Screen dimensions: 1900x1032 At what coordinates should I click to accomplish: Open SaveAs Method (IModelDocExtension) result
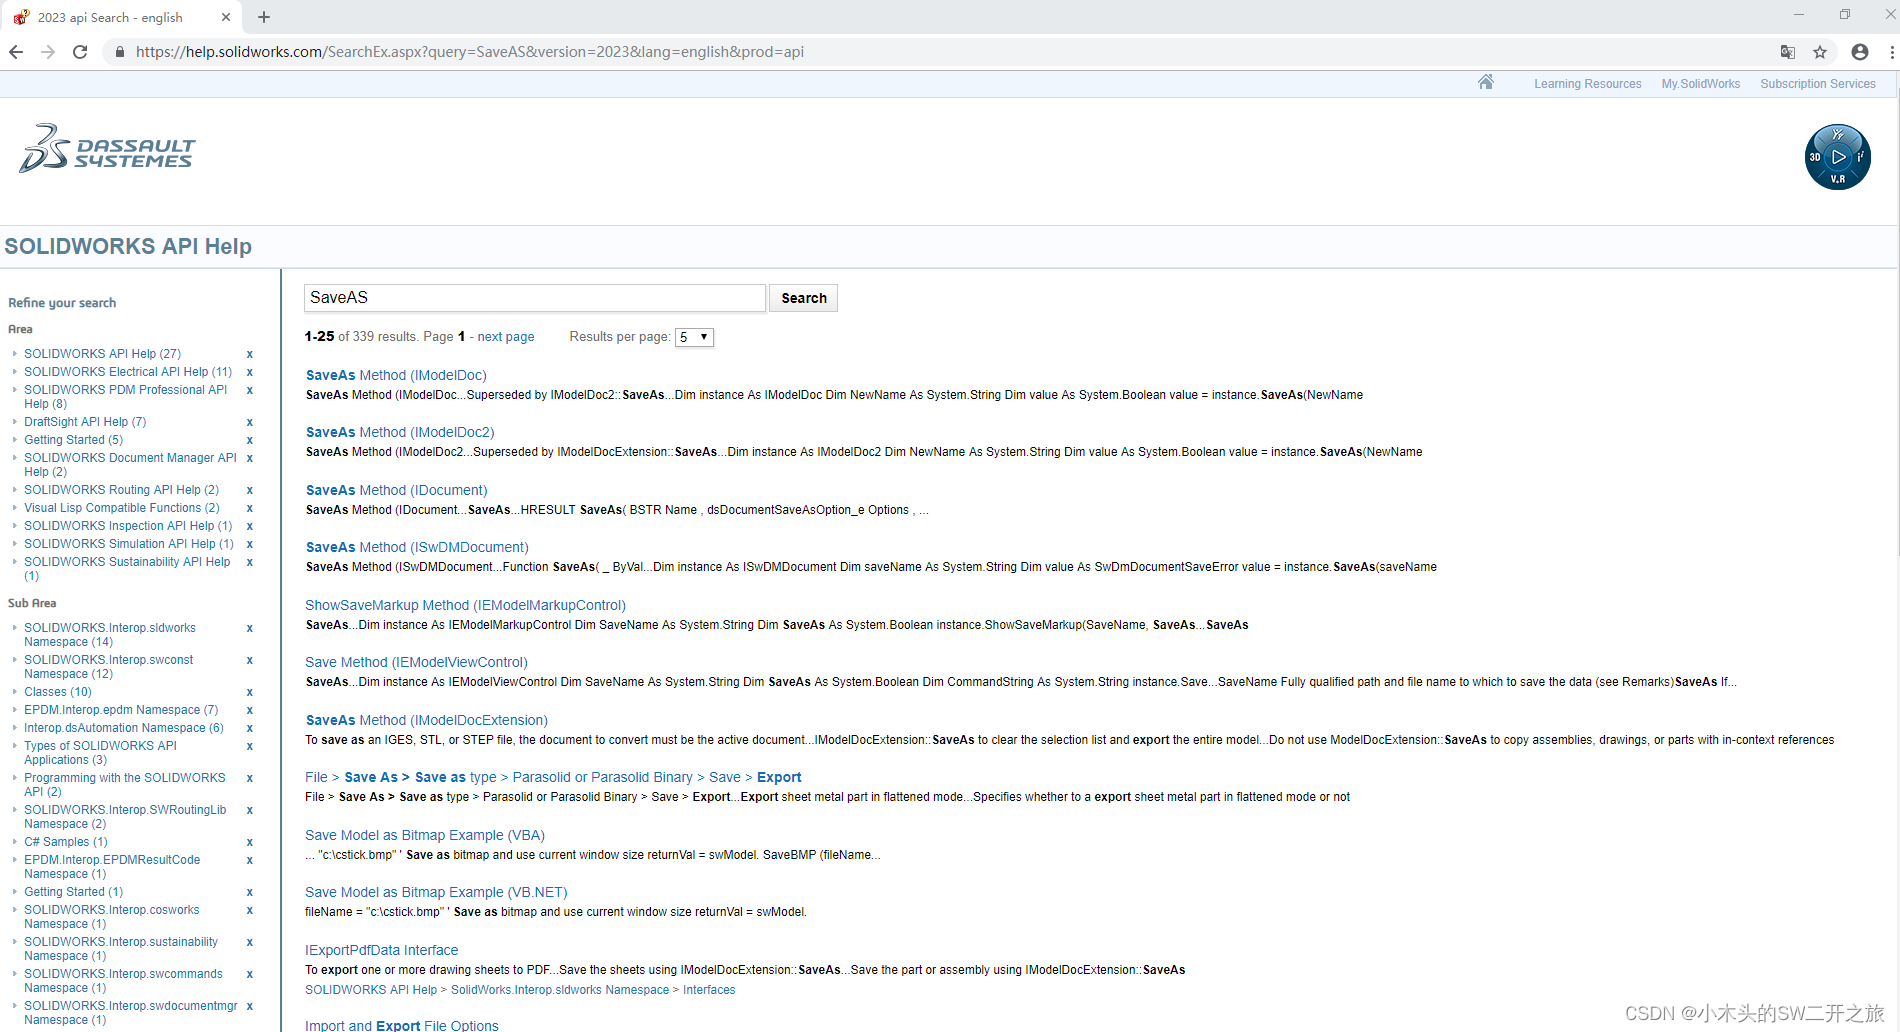427,720
